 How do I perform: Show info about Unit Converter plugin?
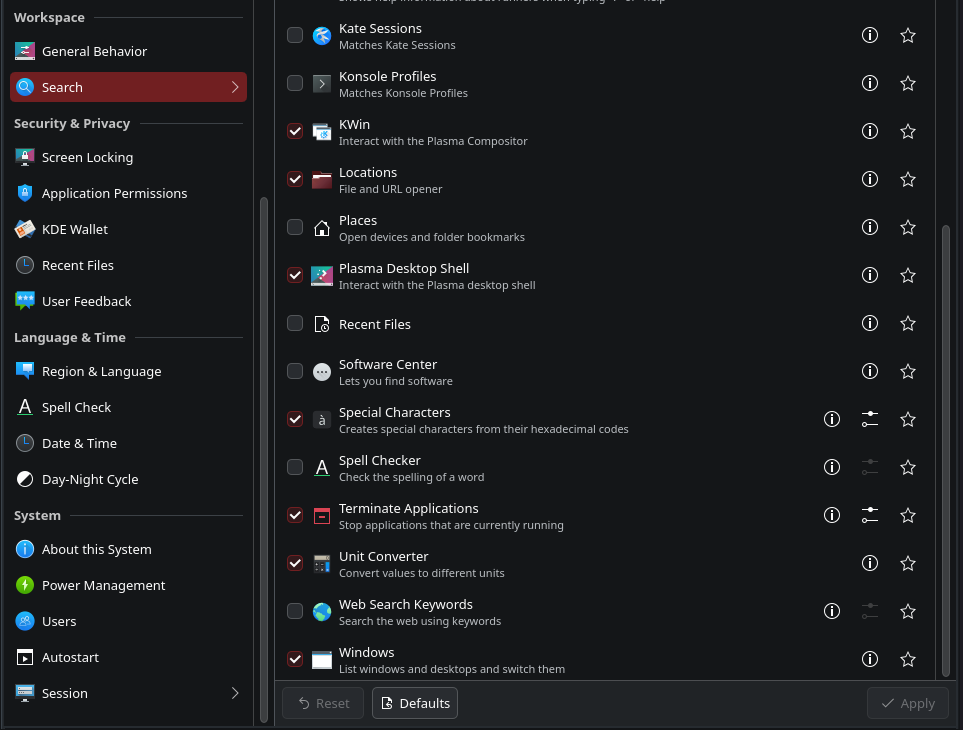(870, 563)
